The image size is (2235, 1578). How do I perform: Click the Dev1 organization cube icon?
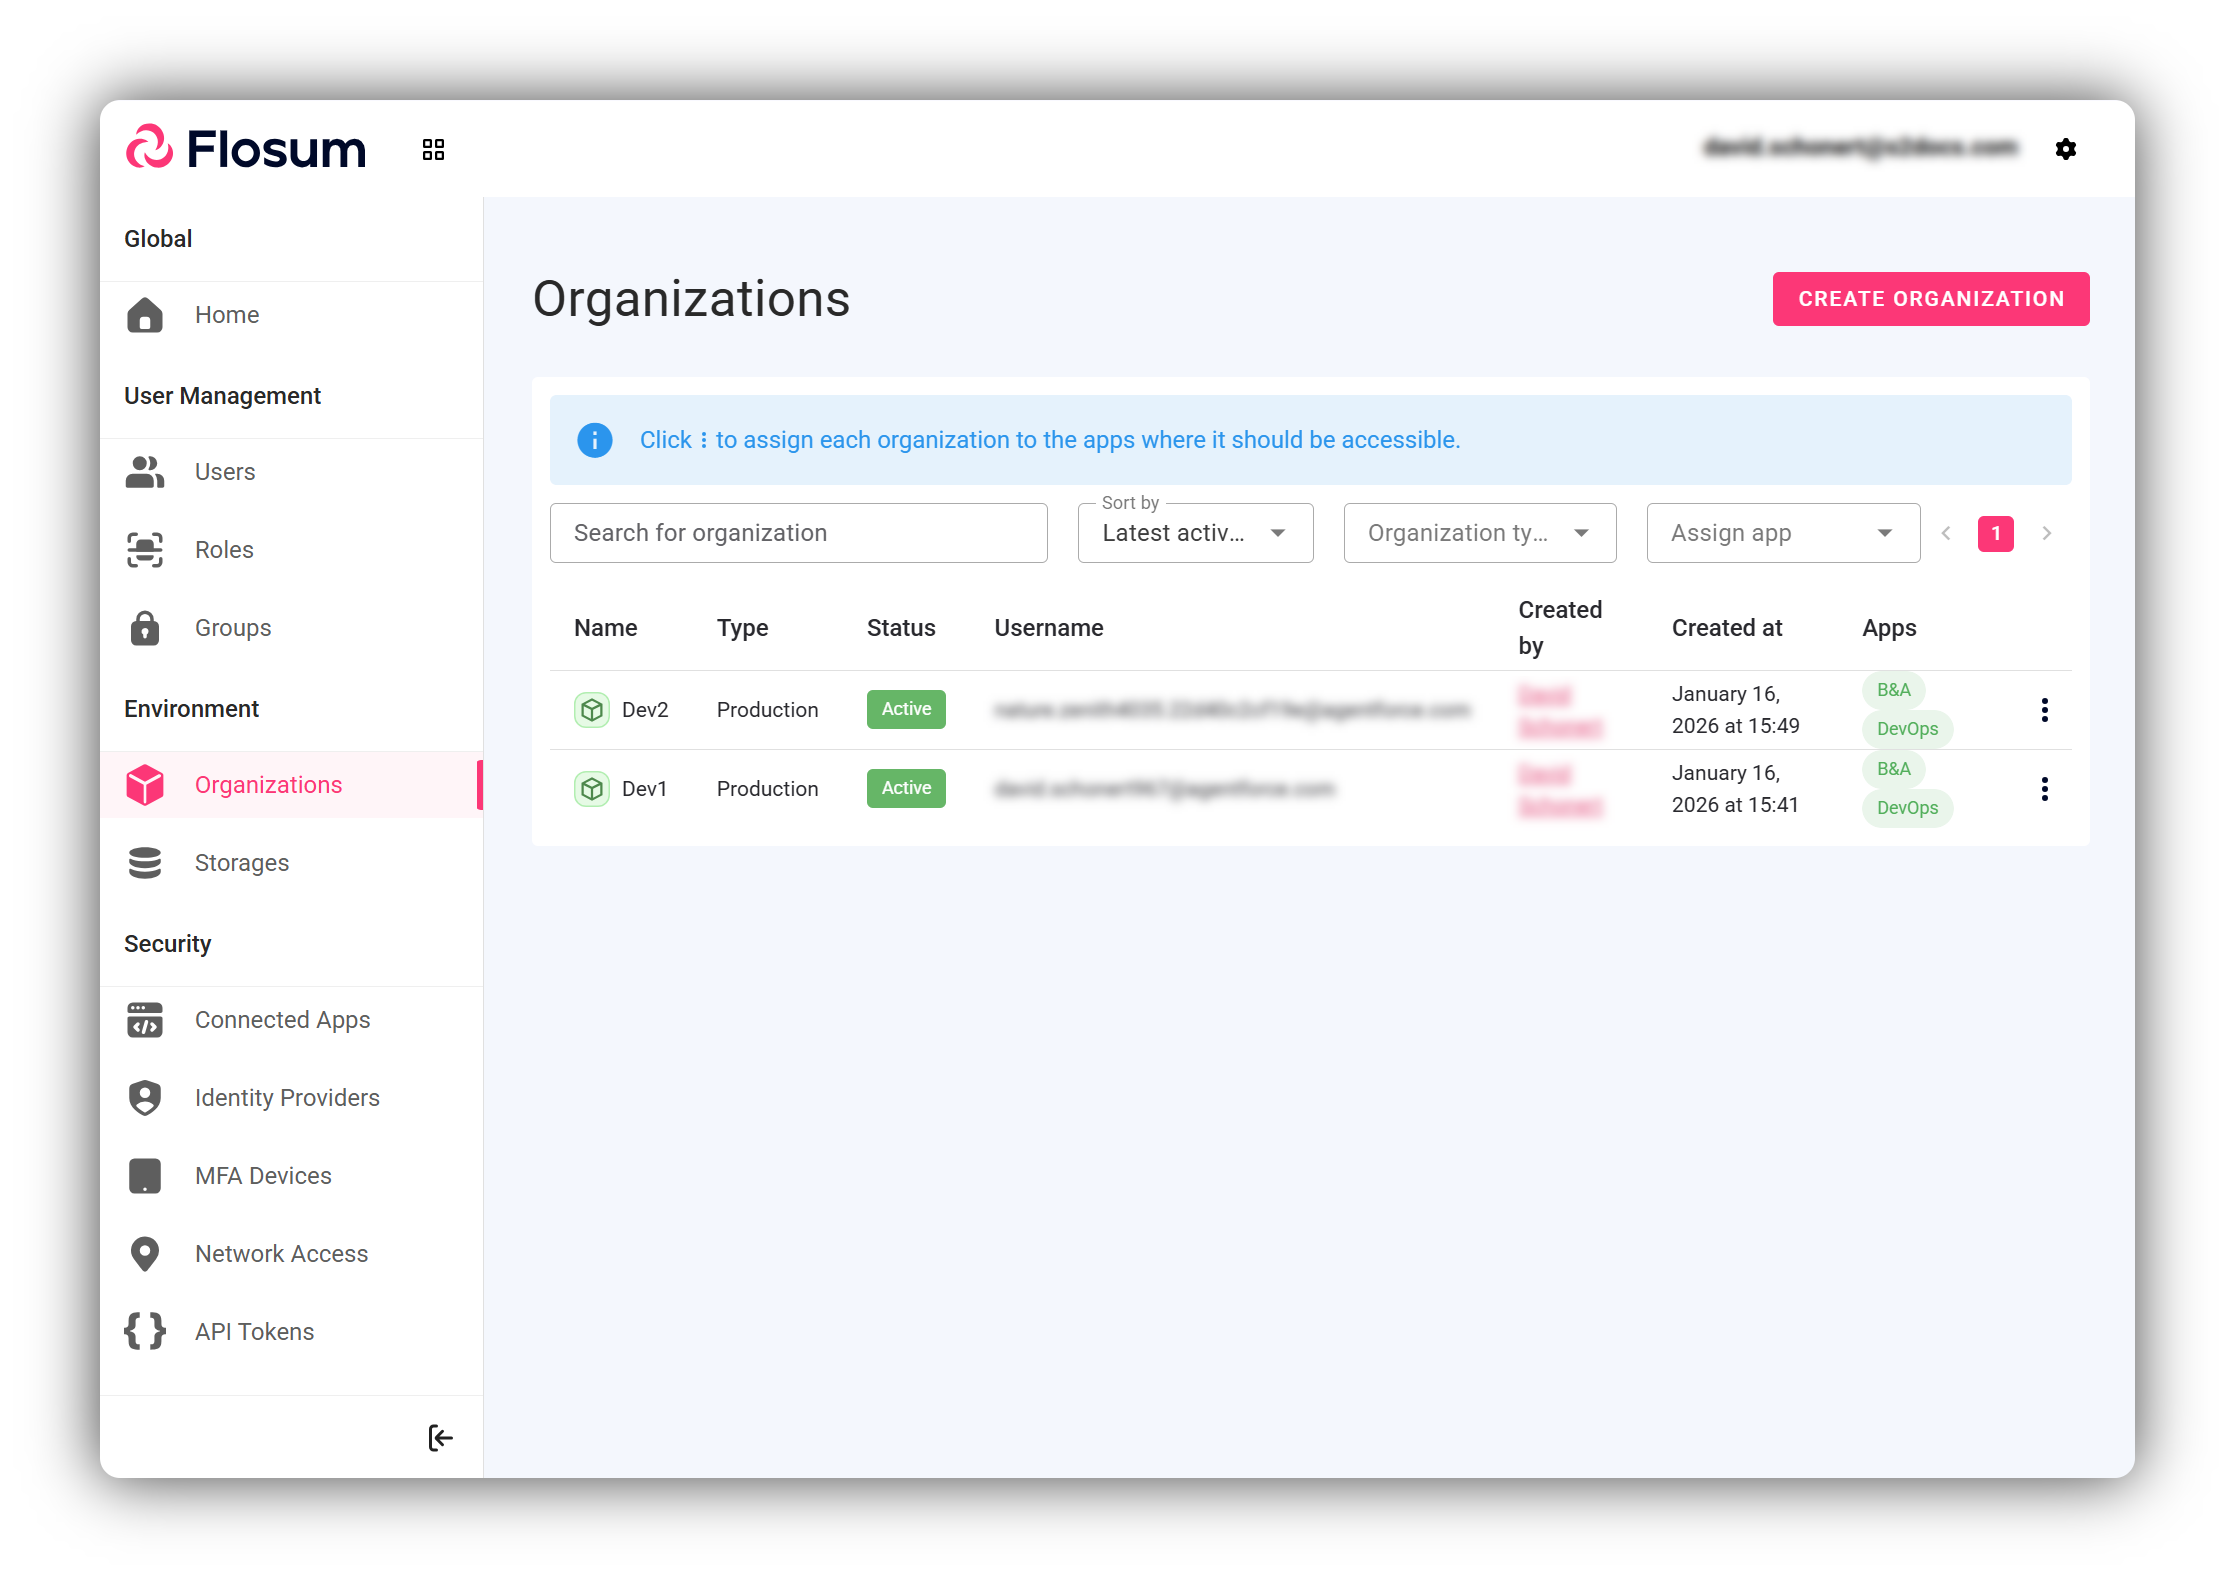(x=592, y=789)
